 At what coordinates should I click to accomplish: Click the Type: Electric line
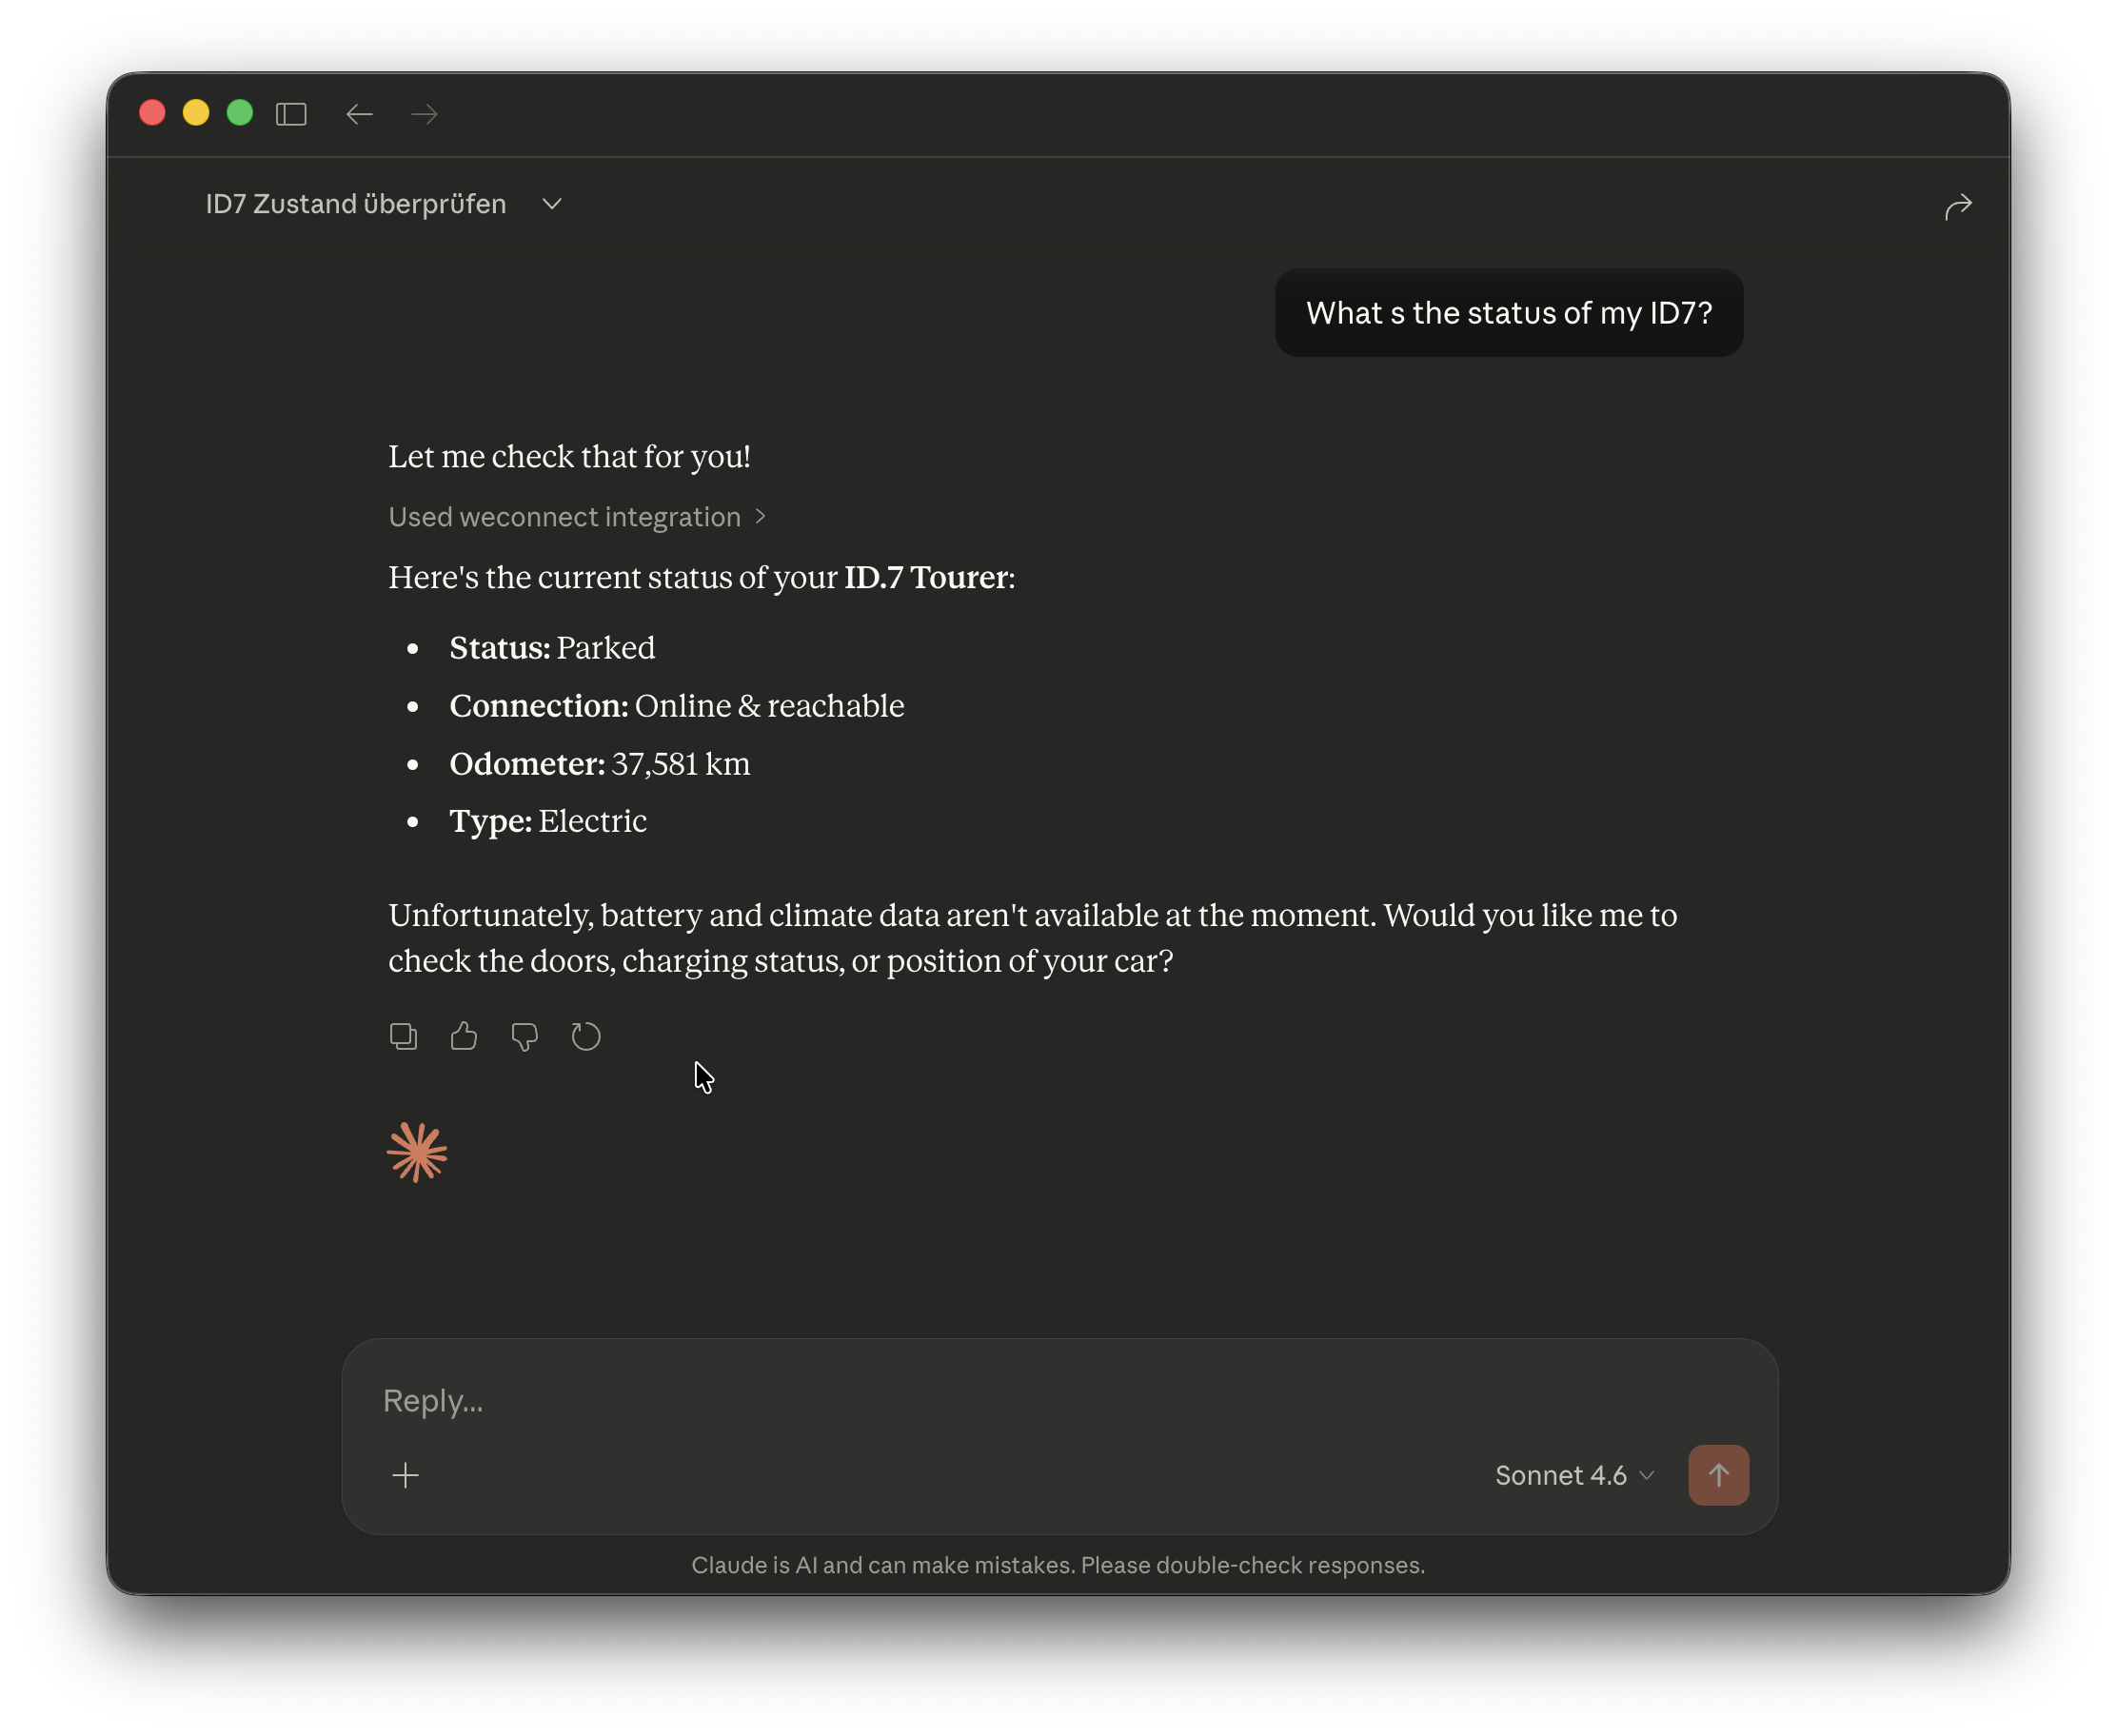point(548,821)
